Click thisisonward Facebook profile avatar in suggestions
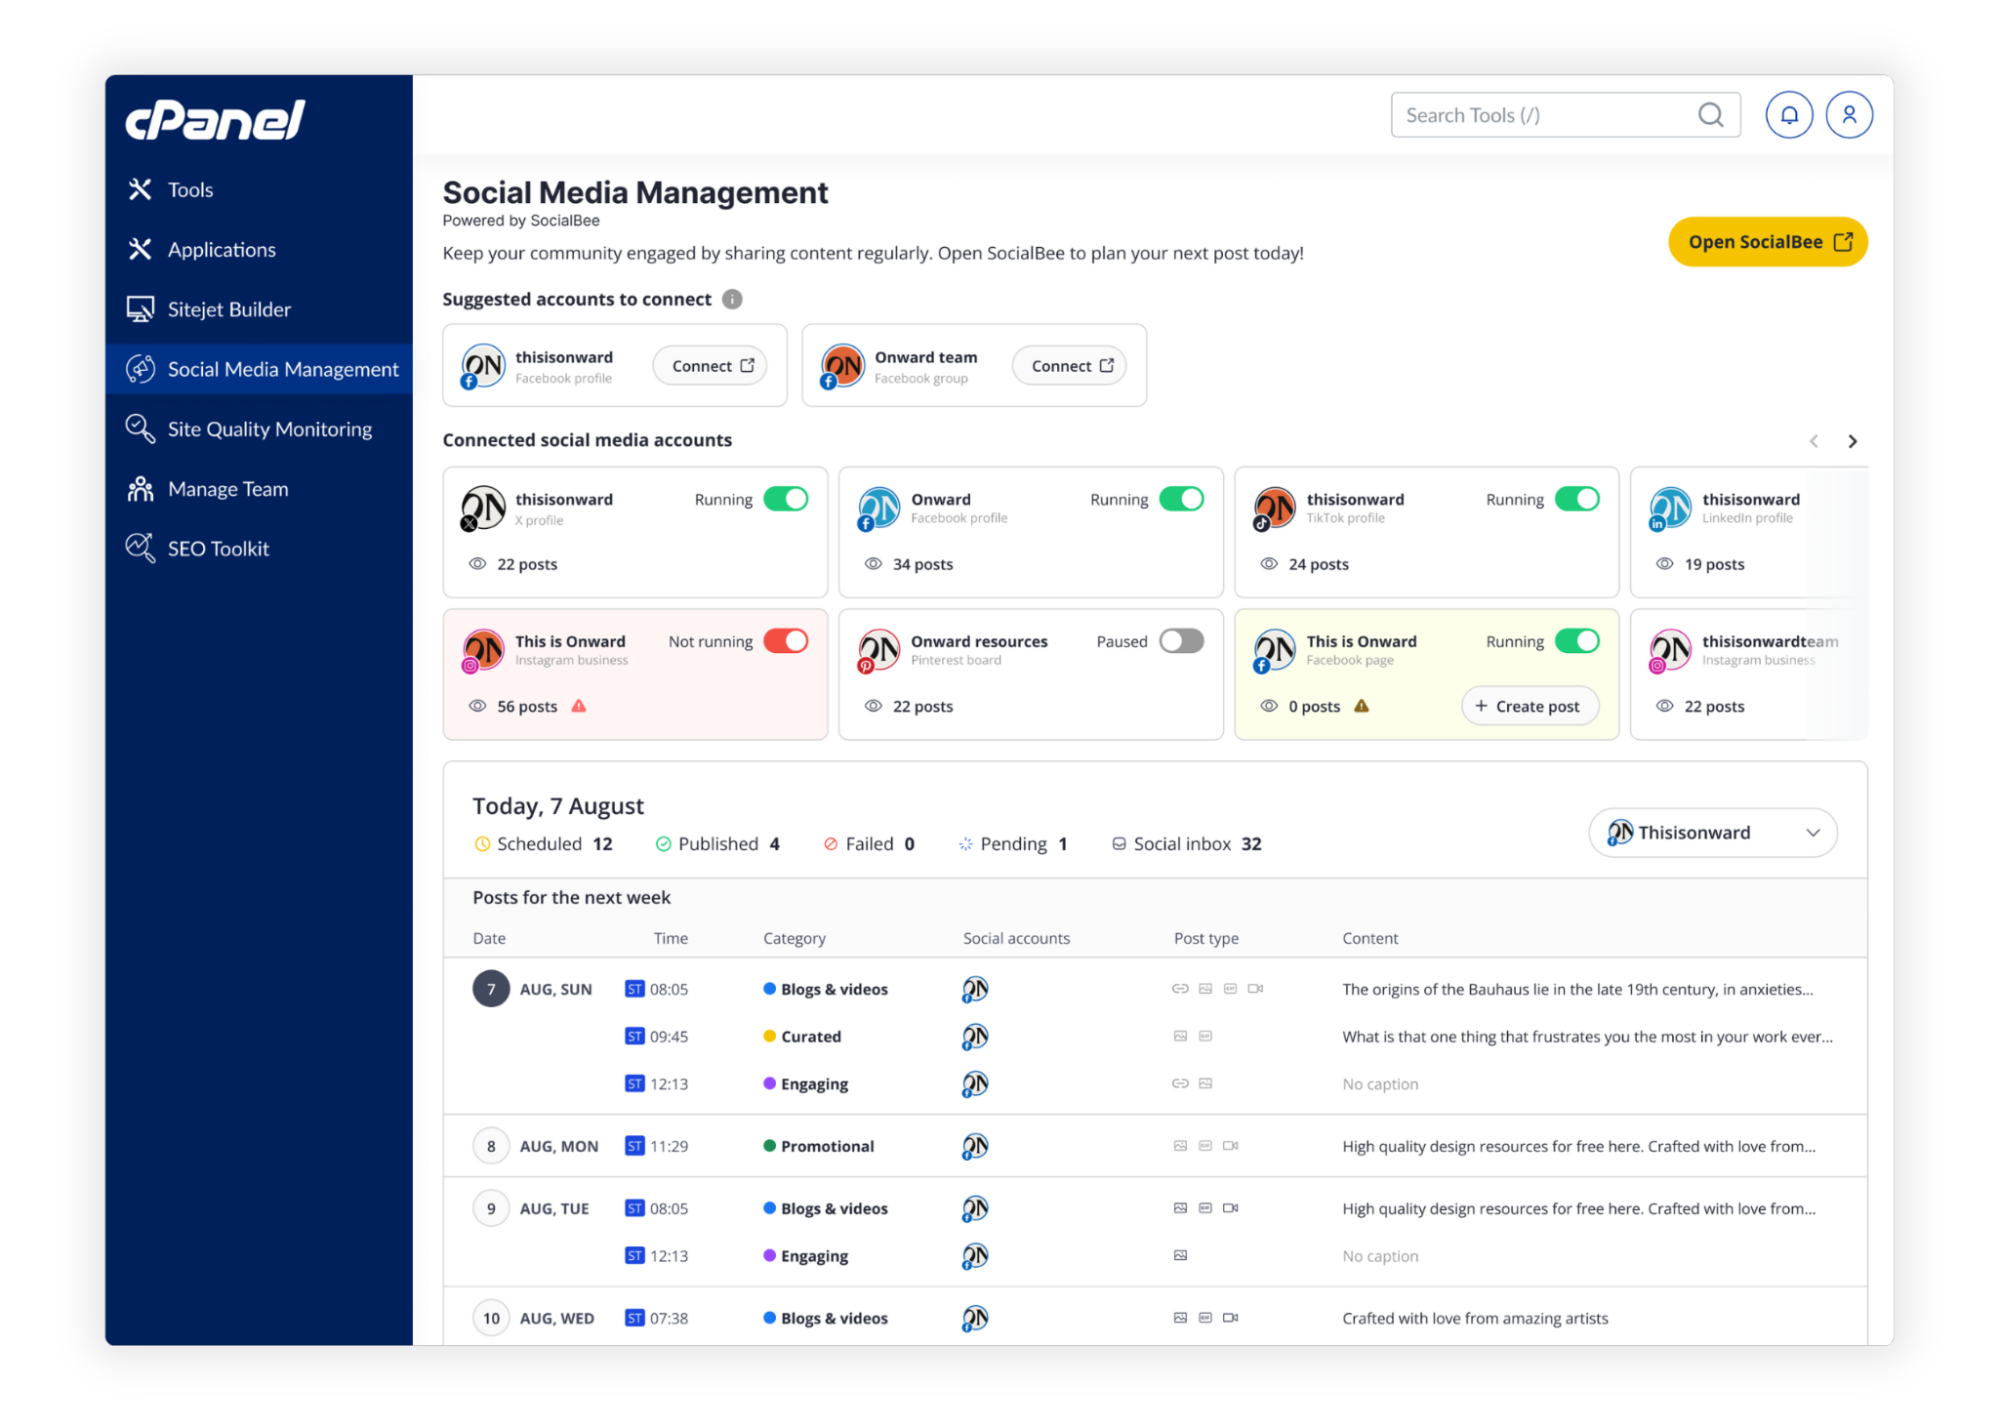This screenshot has width=1999, height=1422. pyautogui.click(x=483, y=366)
